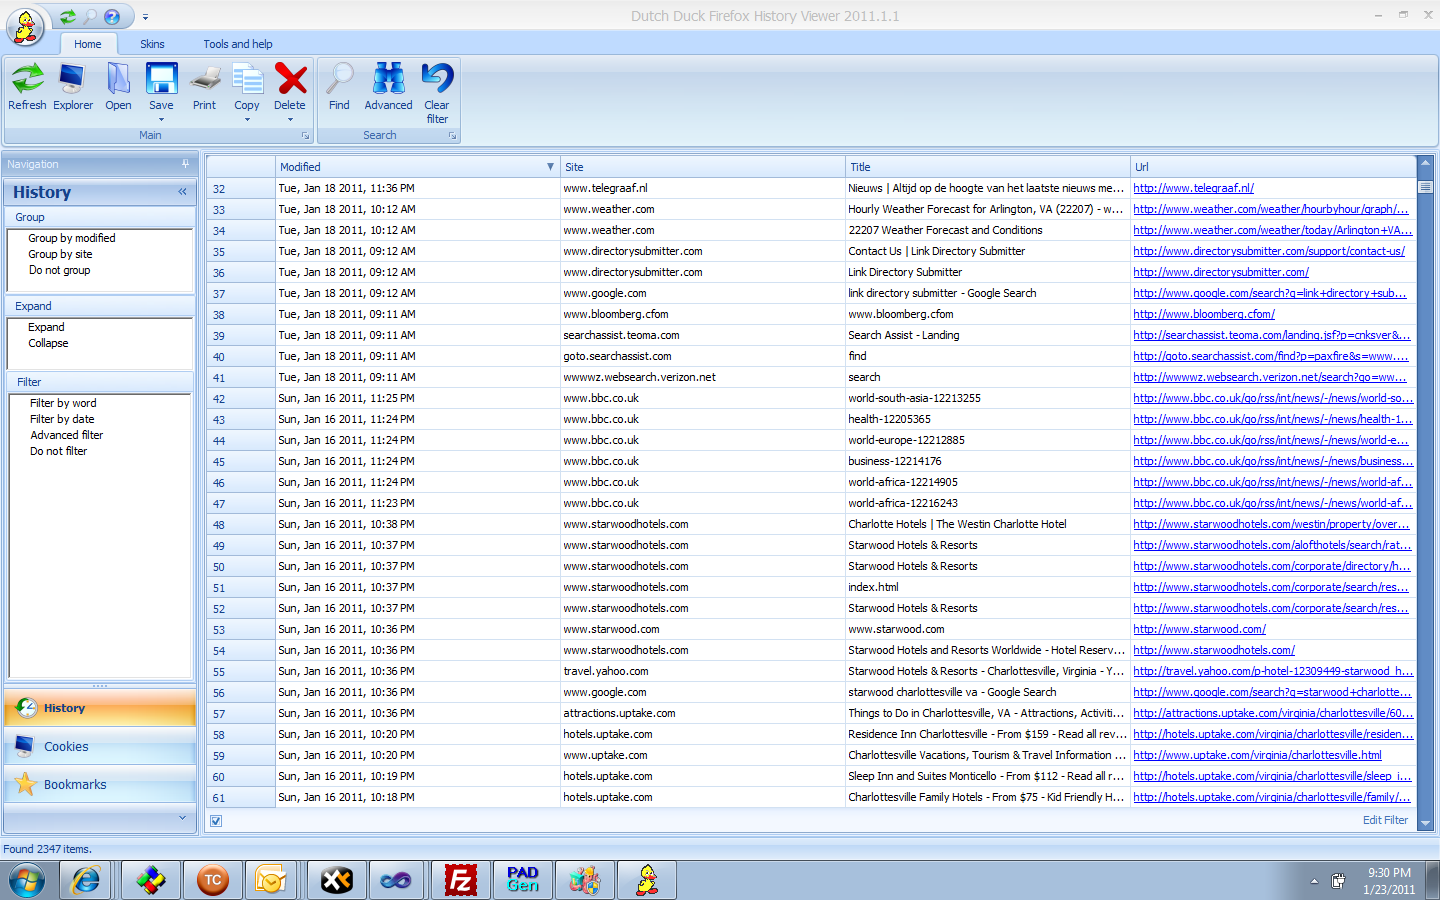The image size is (1440, 900).
Task: Print the history list
Action: pos(204,87)
